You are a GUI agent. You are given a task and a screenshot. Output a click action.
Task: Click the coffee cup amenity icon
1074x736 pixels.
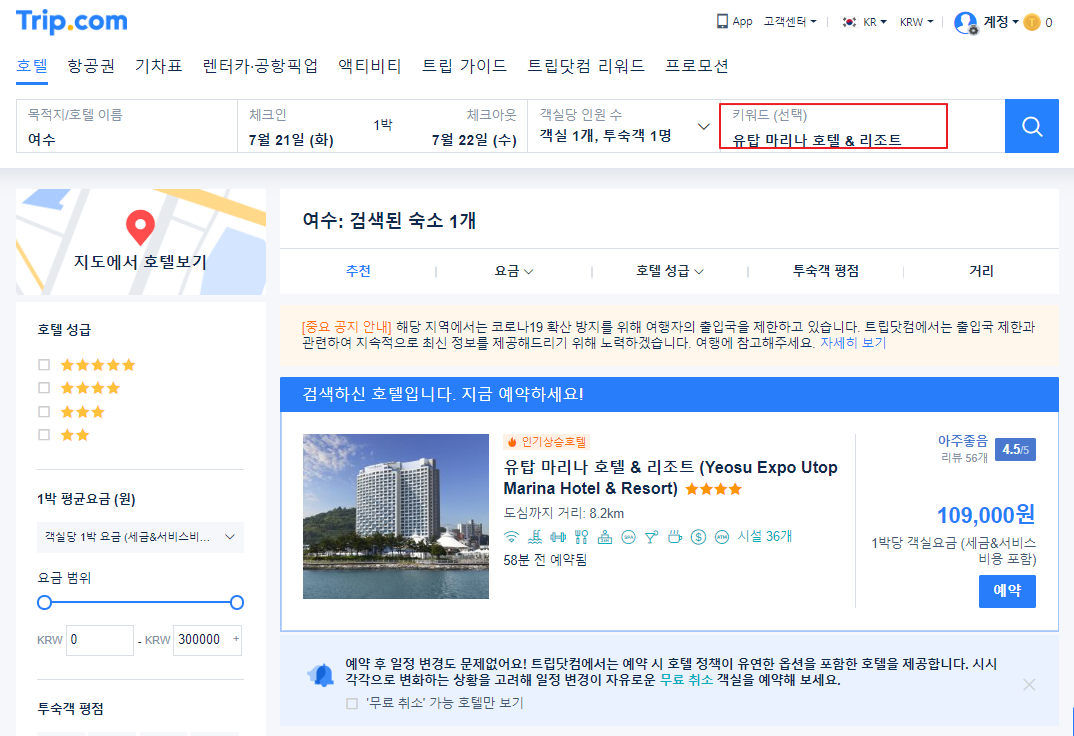point(675,537)
